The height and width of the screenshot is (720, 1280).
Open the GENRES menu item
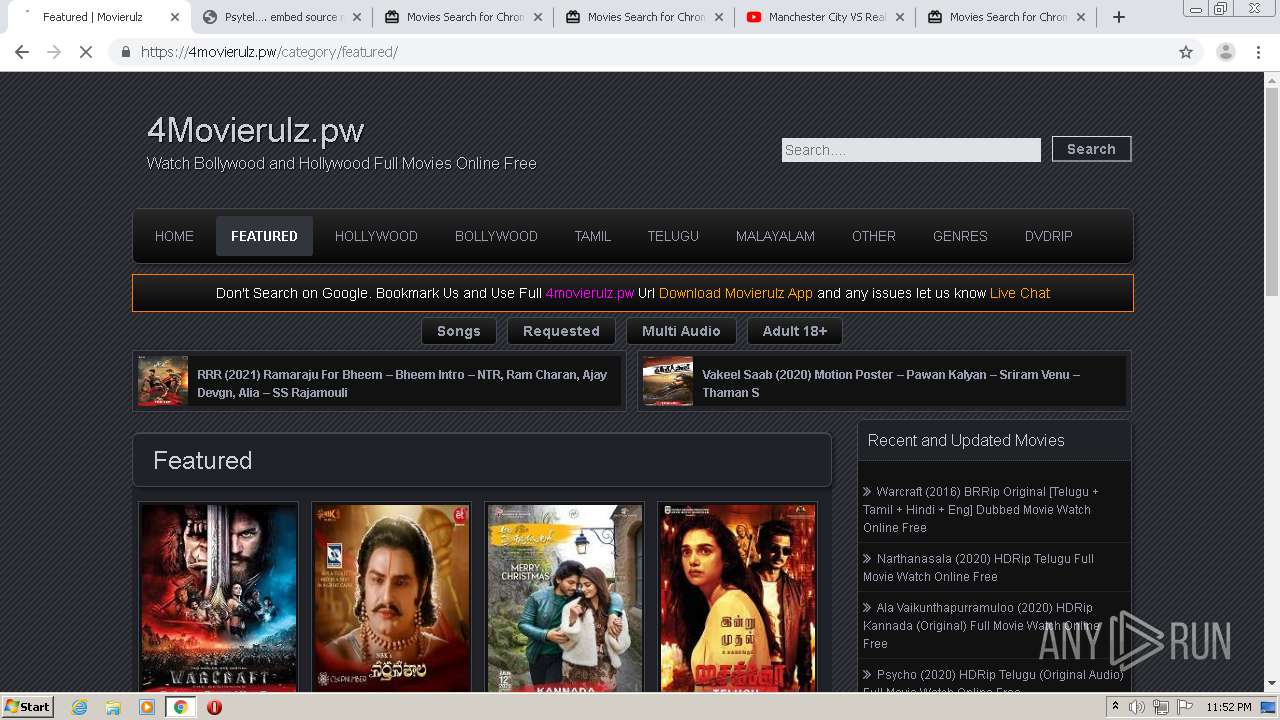(960, 236)
